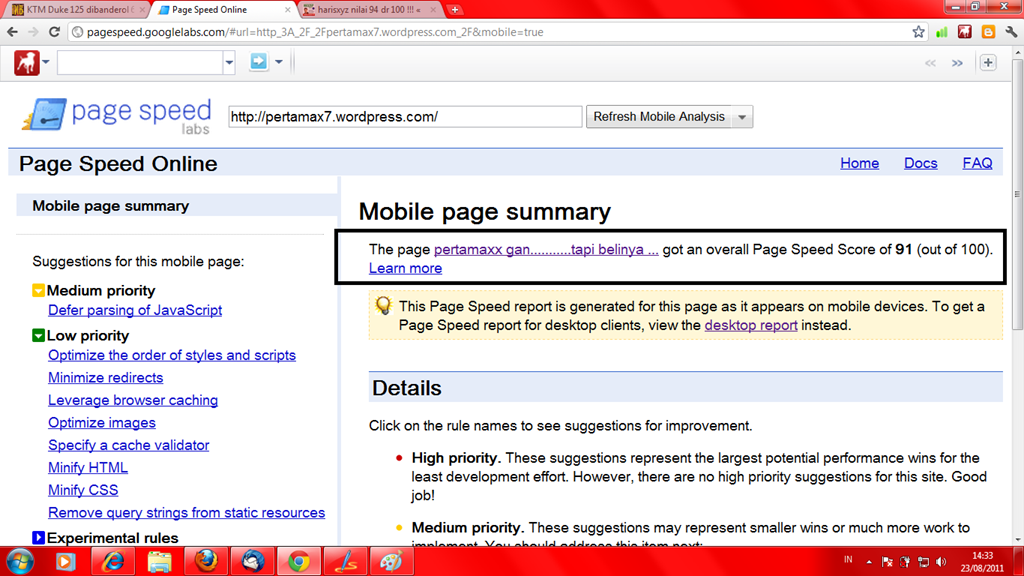The height and width of the screenshot is (576, 1024).
Task: Click the new tab plus button
Action: pos(455,10)
